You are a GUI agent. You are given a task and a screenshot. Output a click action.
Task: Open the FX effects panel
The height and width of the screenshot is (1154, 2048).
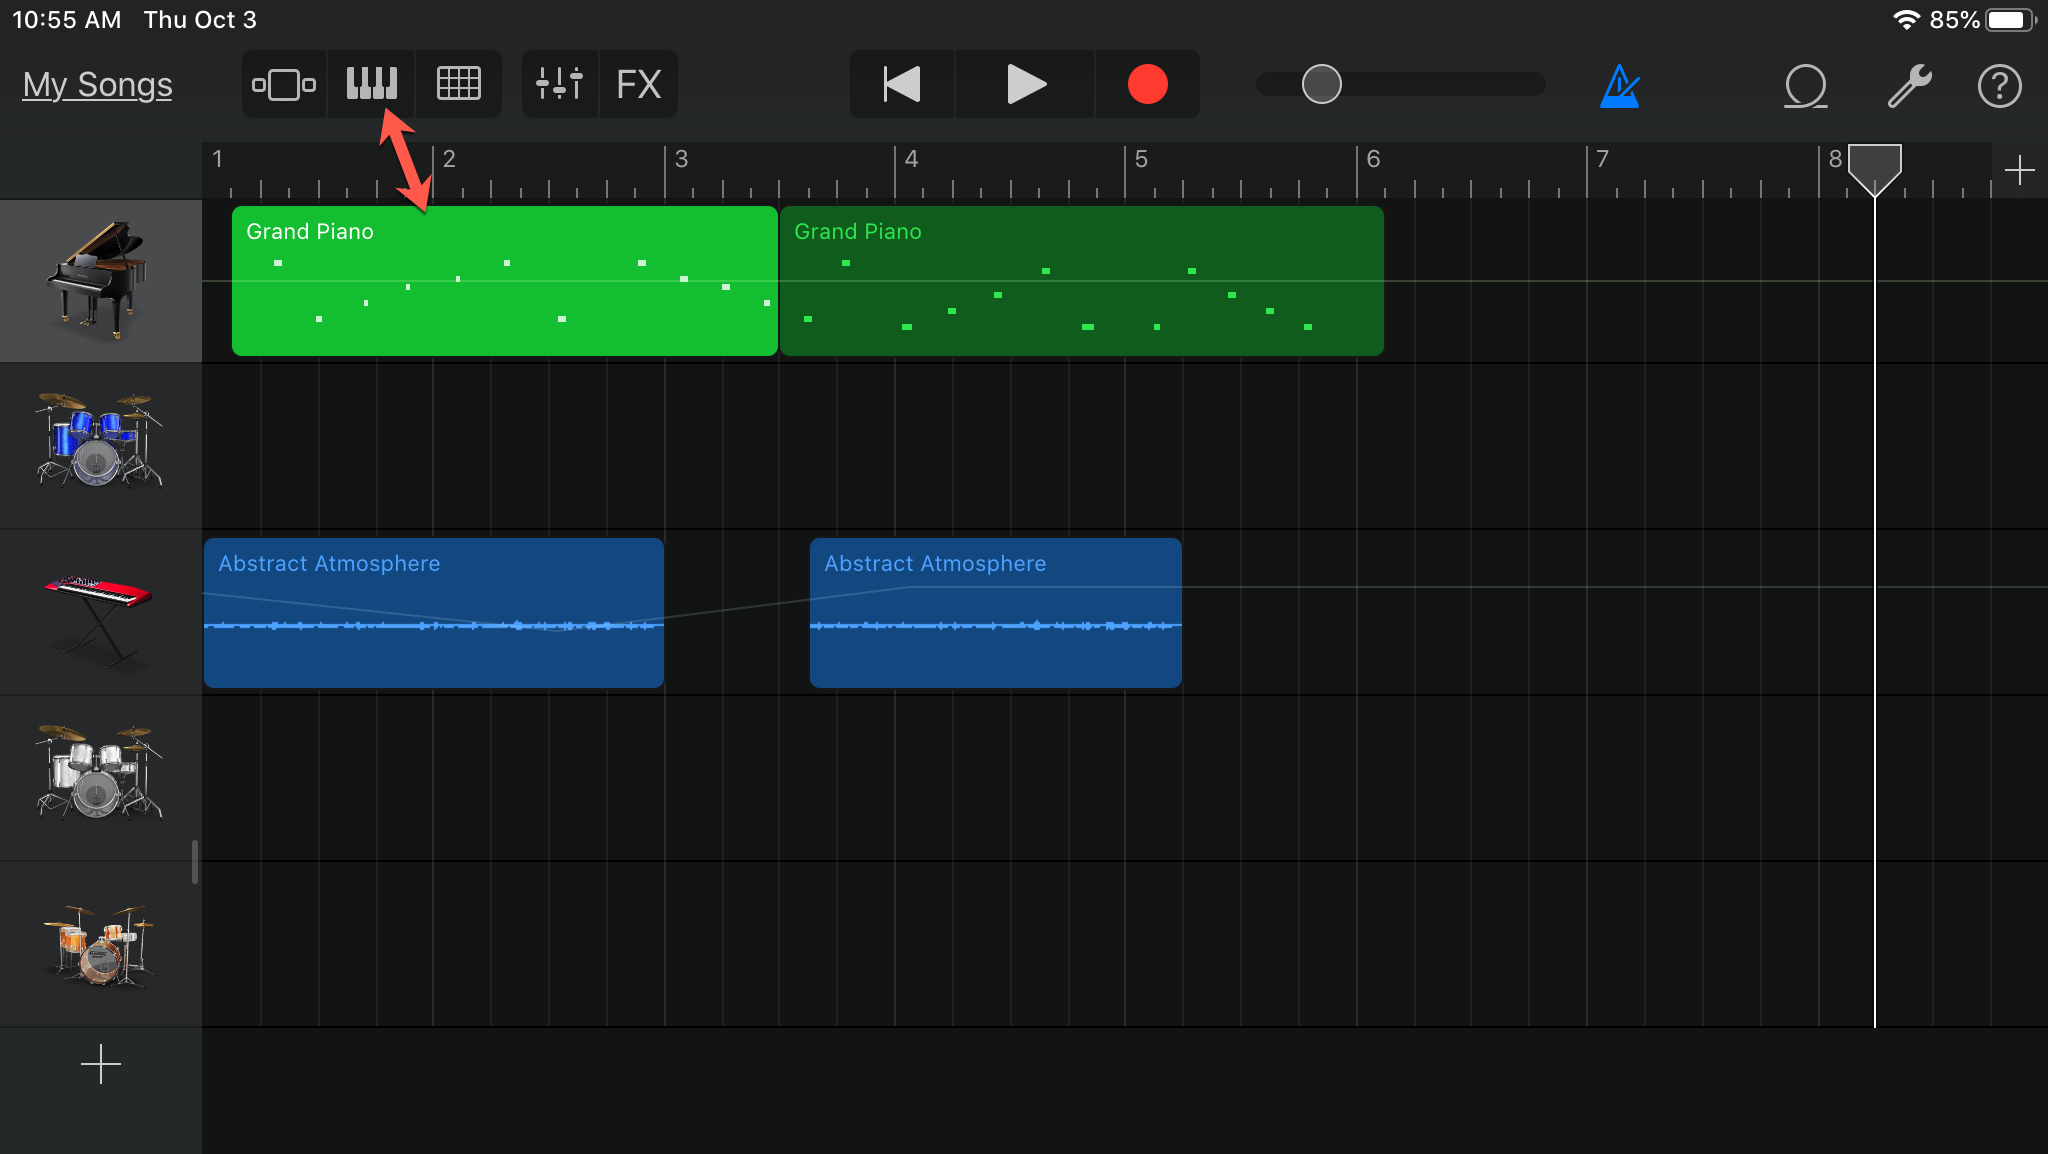(638, 85)
